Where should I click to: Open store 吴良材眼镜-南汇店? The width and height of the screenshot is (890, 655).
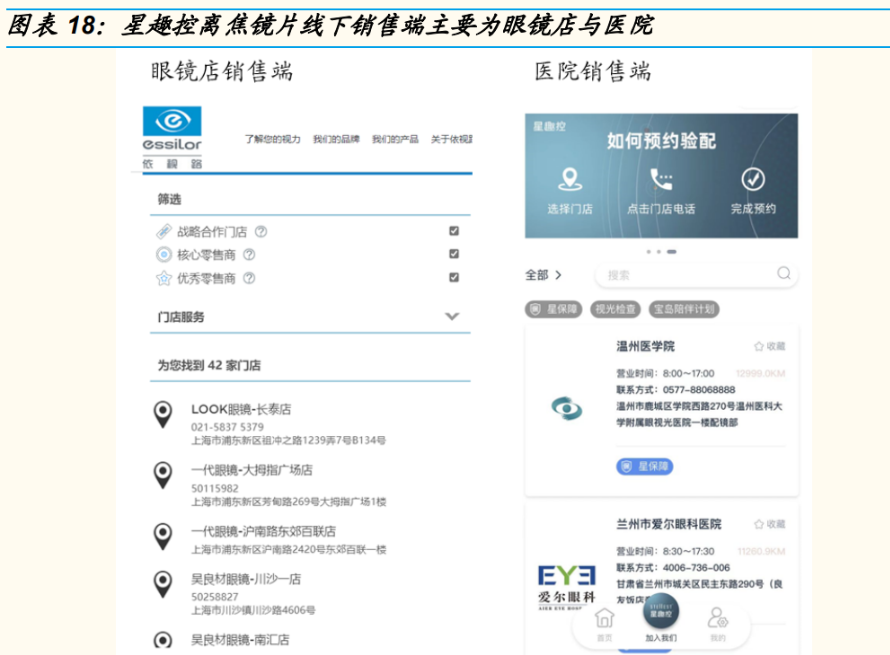tap(240, 640)
